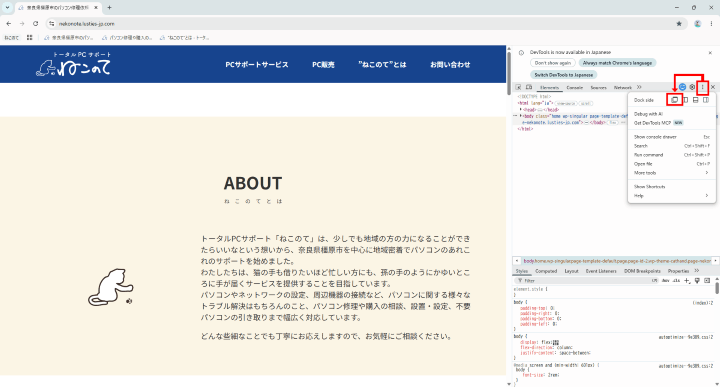Bookmark this page with the star icon
The height and width of the screenshot is (387, 720).
(x=679, y=23)
